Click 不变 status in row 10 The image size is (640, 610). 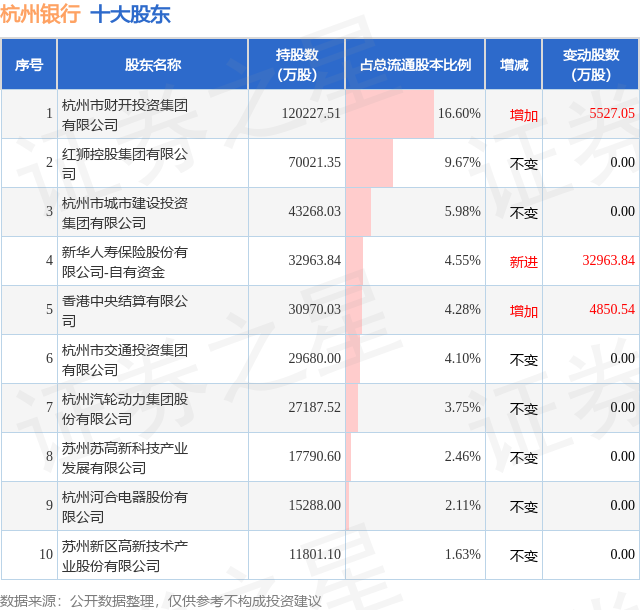pyautogui.click(x=524, y=556)
